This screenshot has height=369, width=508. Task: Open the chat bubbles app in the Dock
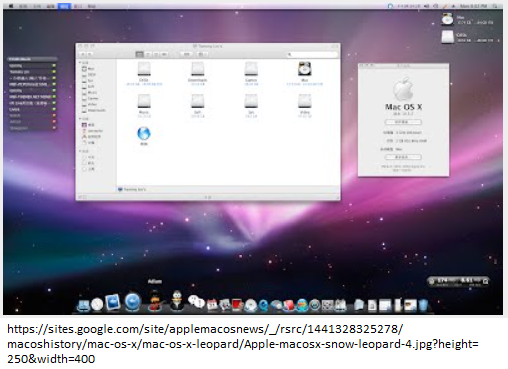[196, 302]
